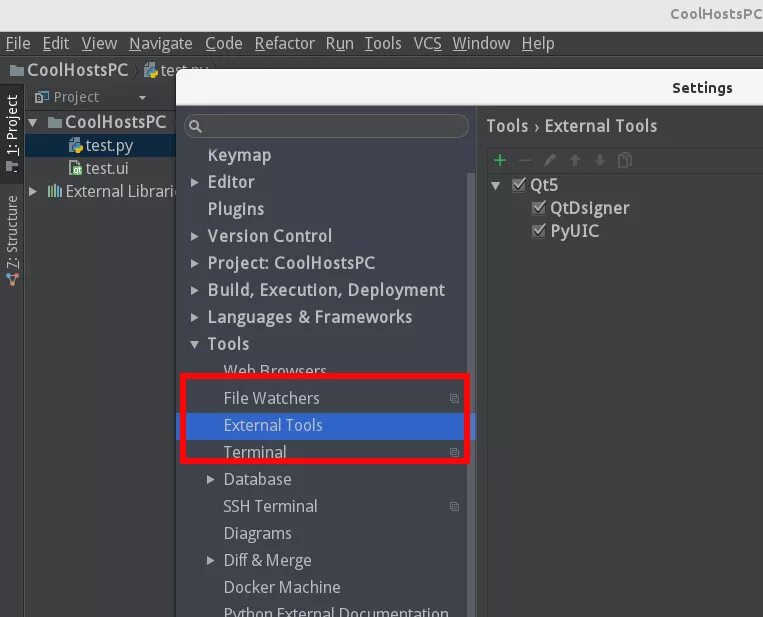Collapse the Tools settings section
Screen dimensions: 763x617
pos(195,344)
